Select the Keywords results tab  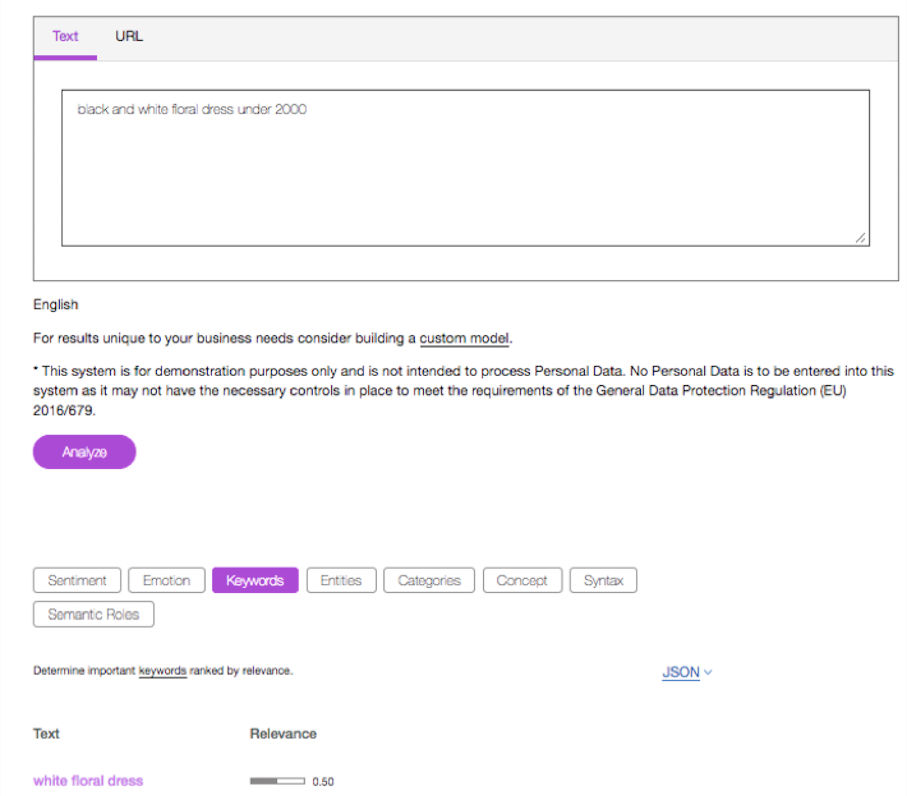coord(255,580)
